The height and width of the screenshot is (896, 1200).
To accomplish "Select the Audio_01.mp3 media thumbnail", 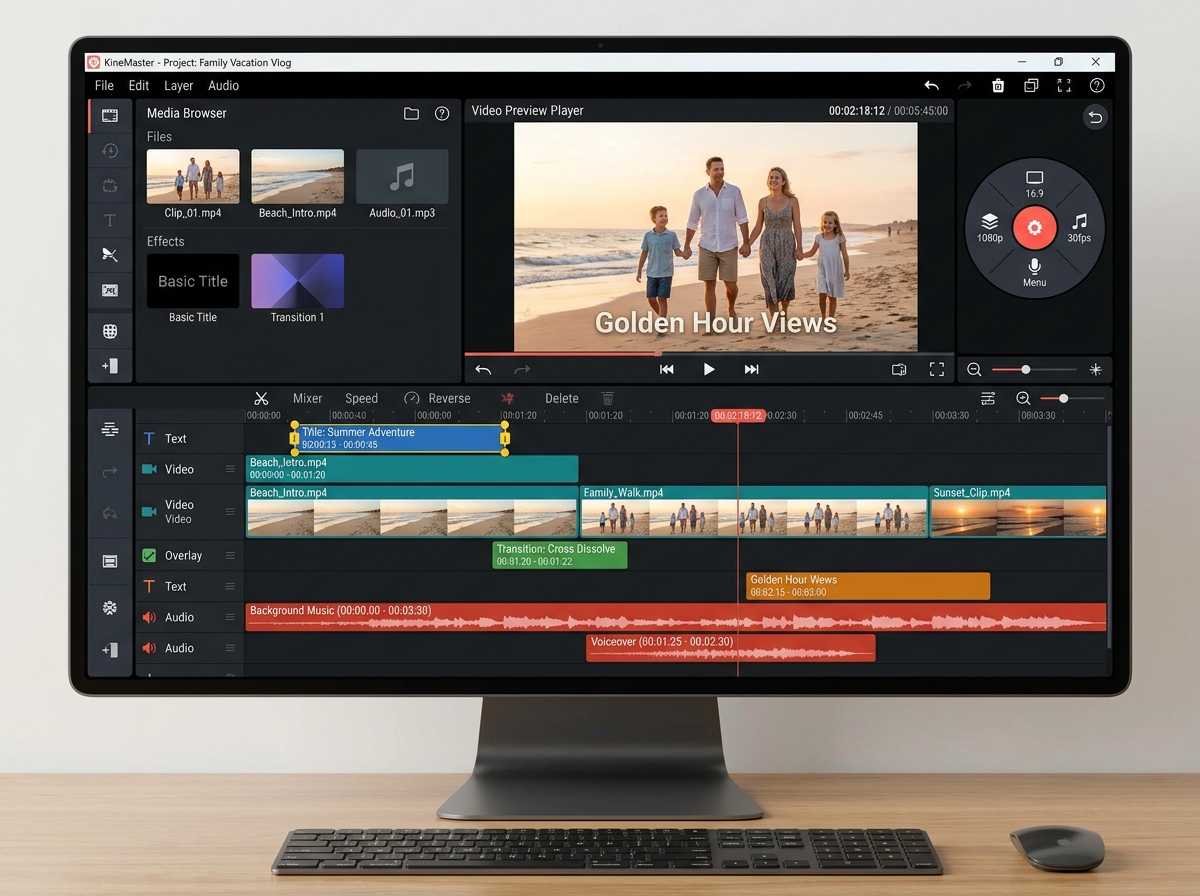I will (402, 177).
